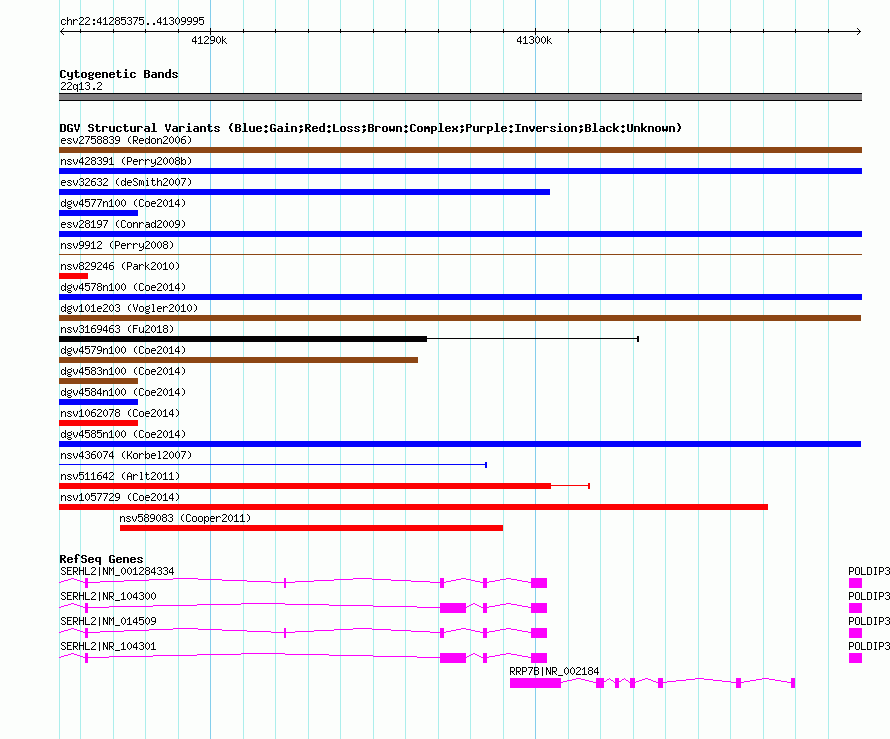Click the red nsv1057729 loss bar
The image size is (890, 739).
click(x=413, y=507)
